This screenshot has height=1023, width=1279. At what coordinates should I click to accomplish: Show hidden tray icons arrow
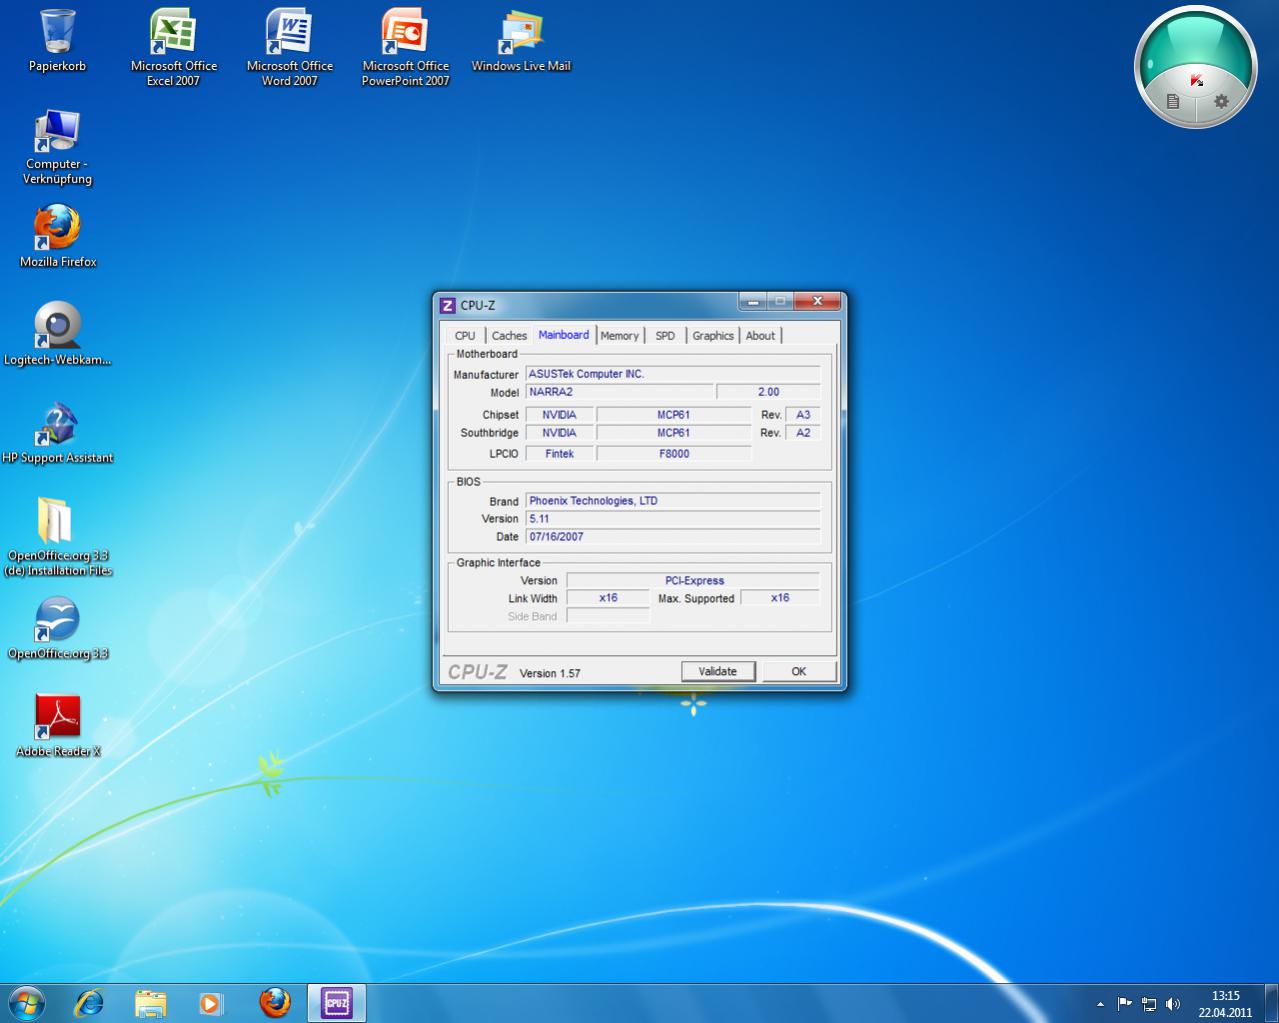pos(1100,1004)
